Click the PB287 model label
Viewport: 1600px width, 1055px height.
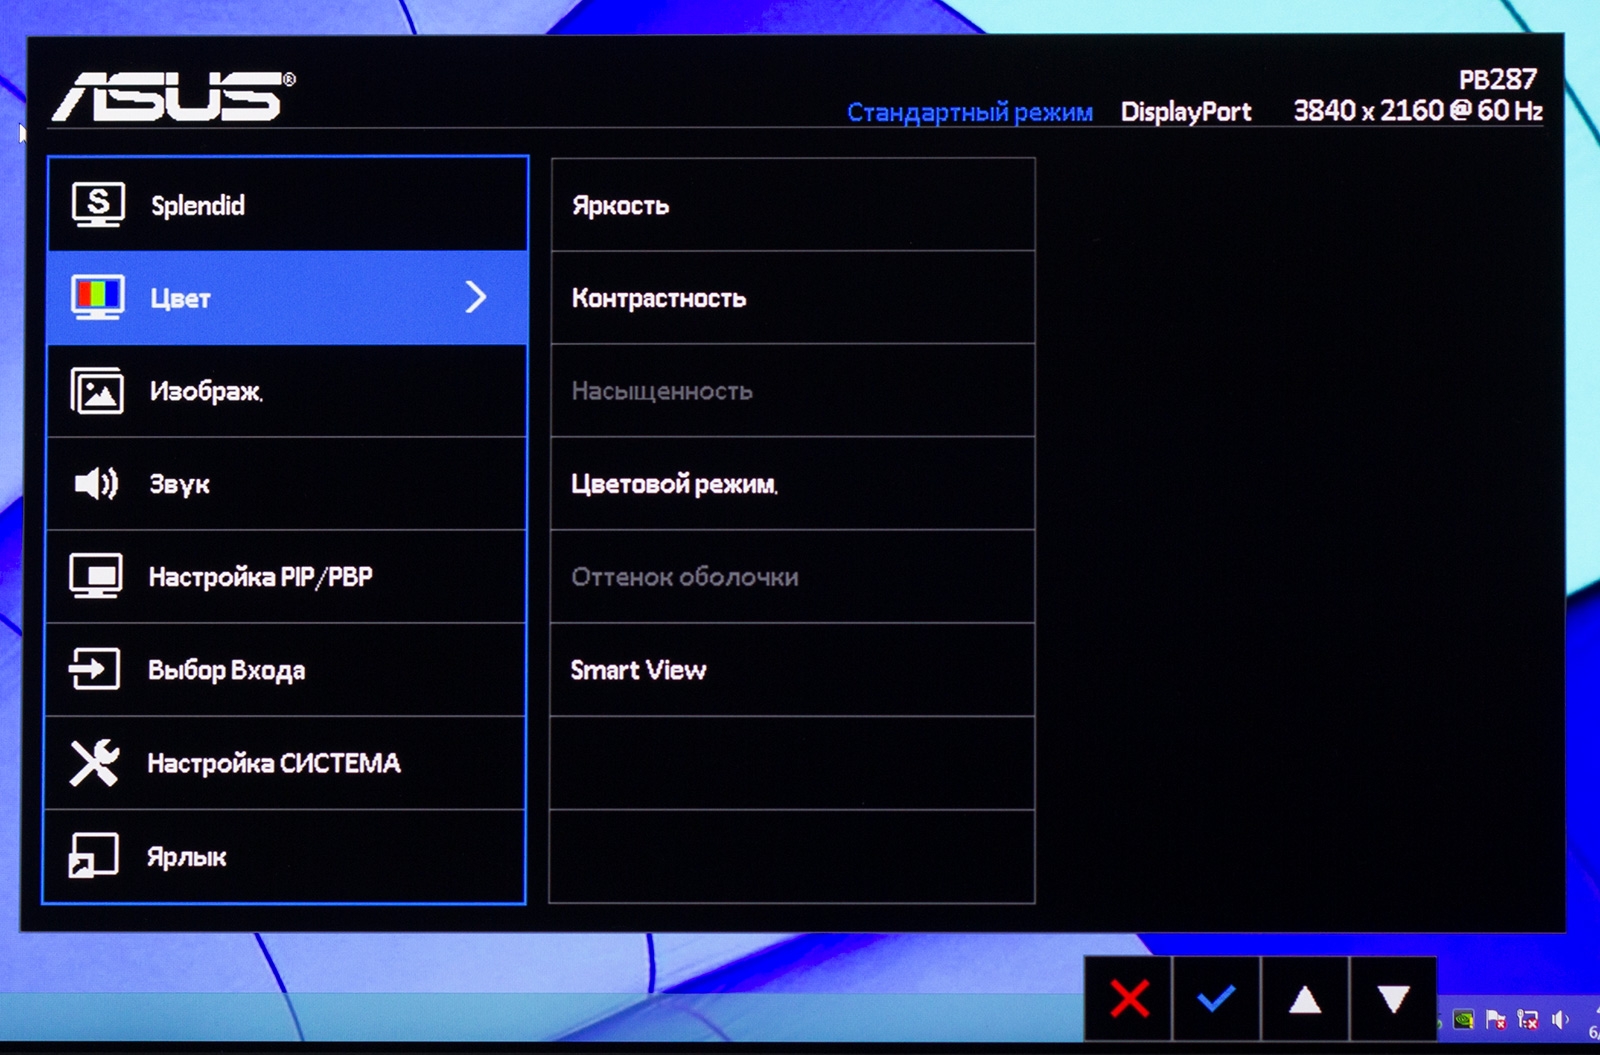pyautogui.click(x=1498, y=79)
